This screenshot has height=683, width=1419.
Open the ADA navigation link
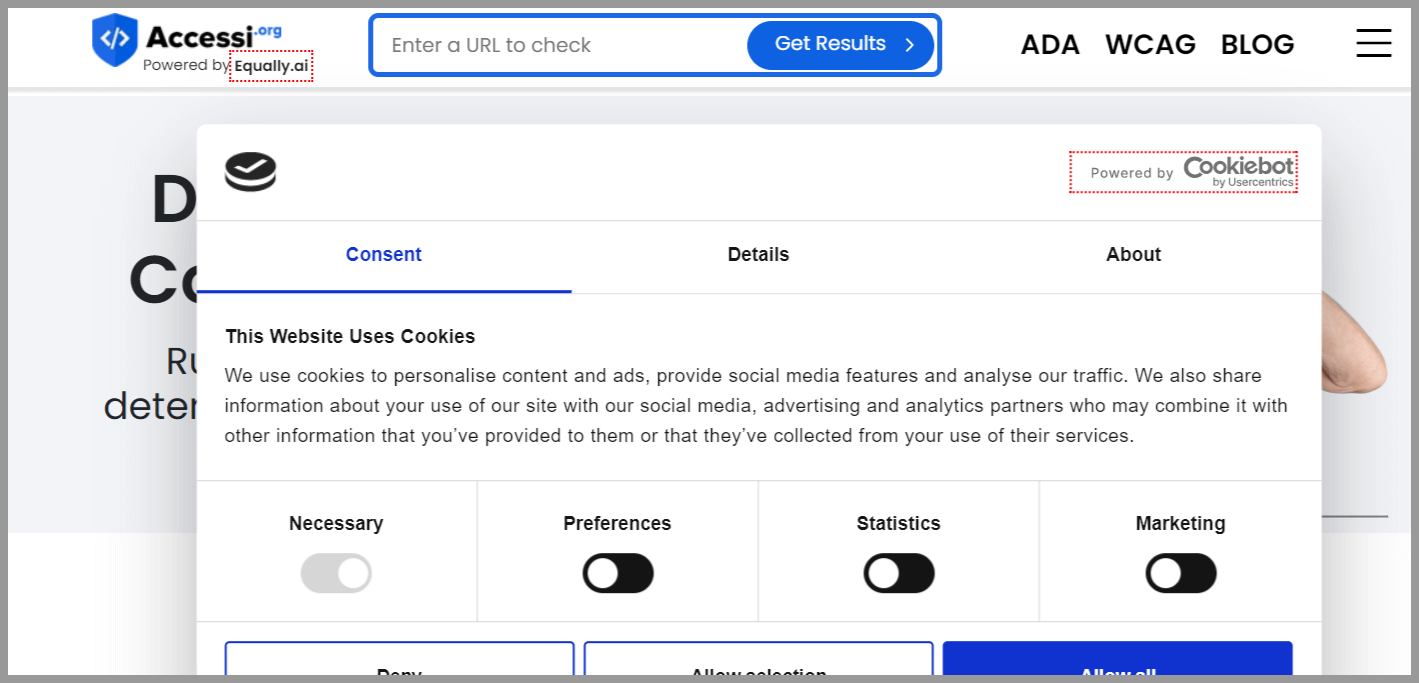pos(1050,45)
